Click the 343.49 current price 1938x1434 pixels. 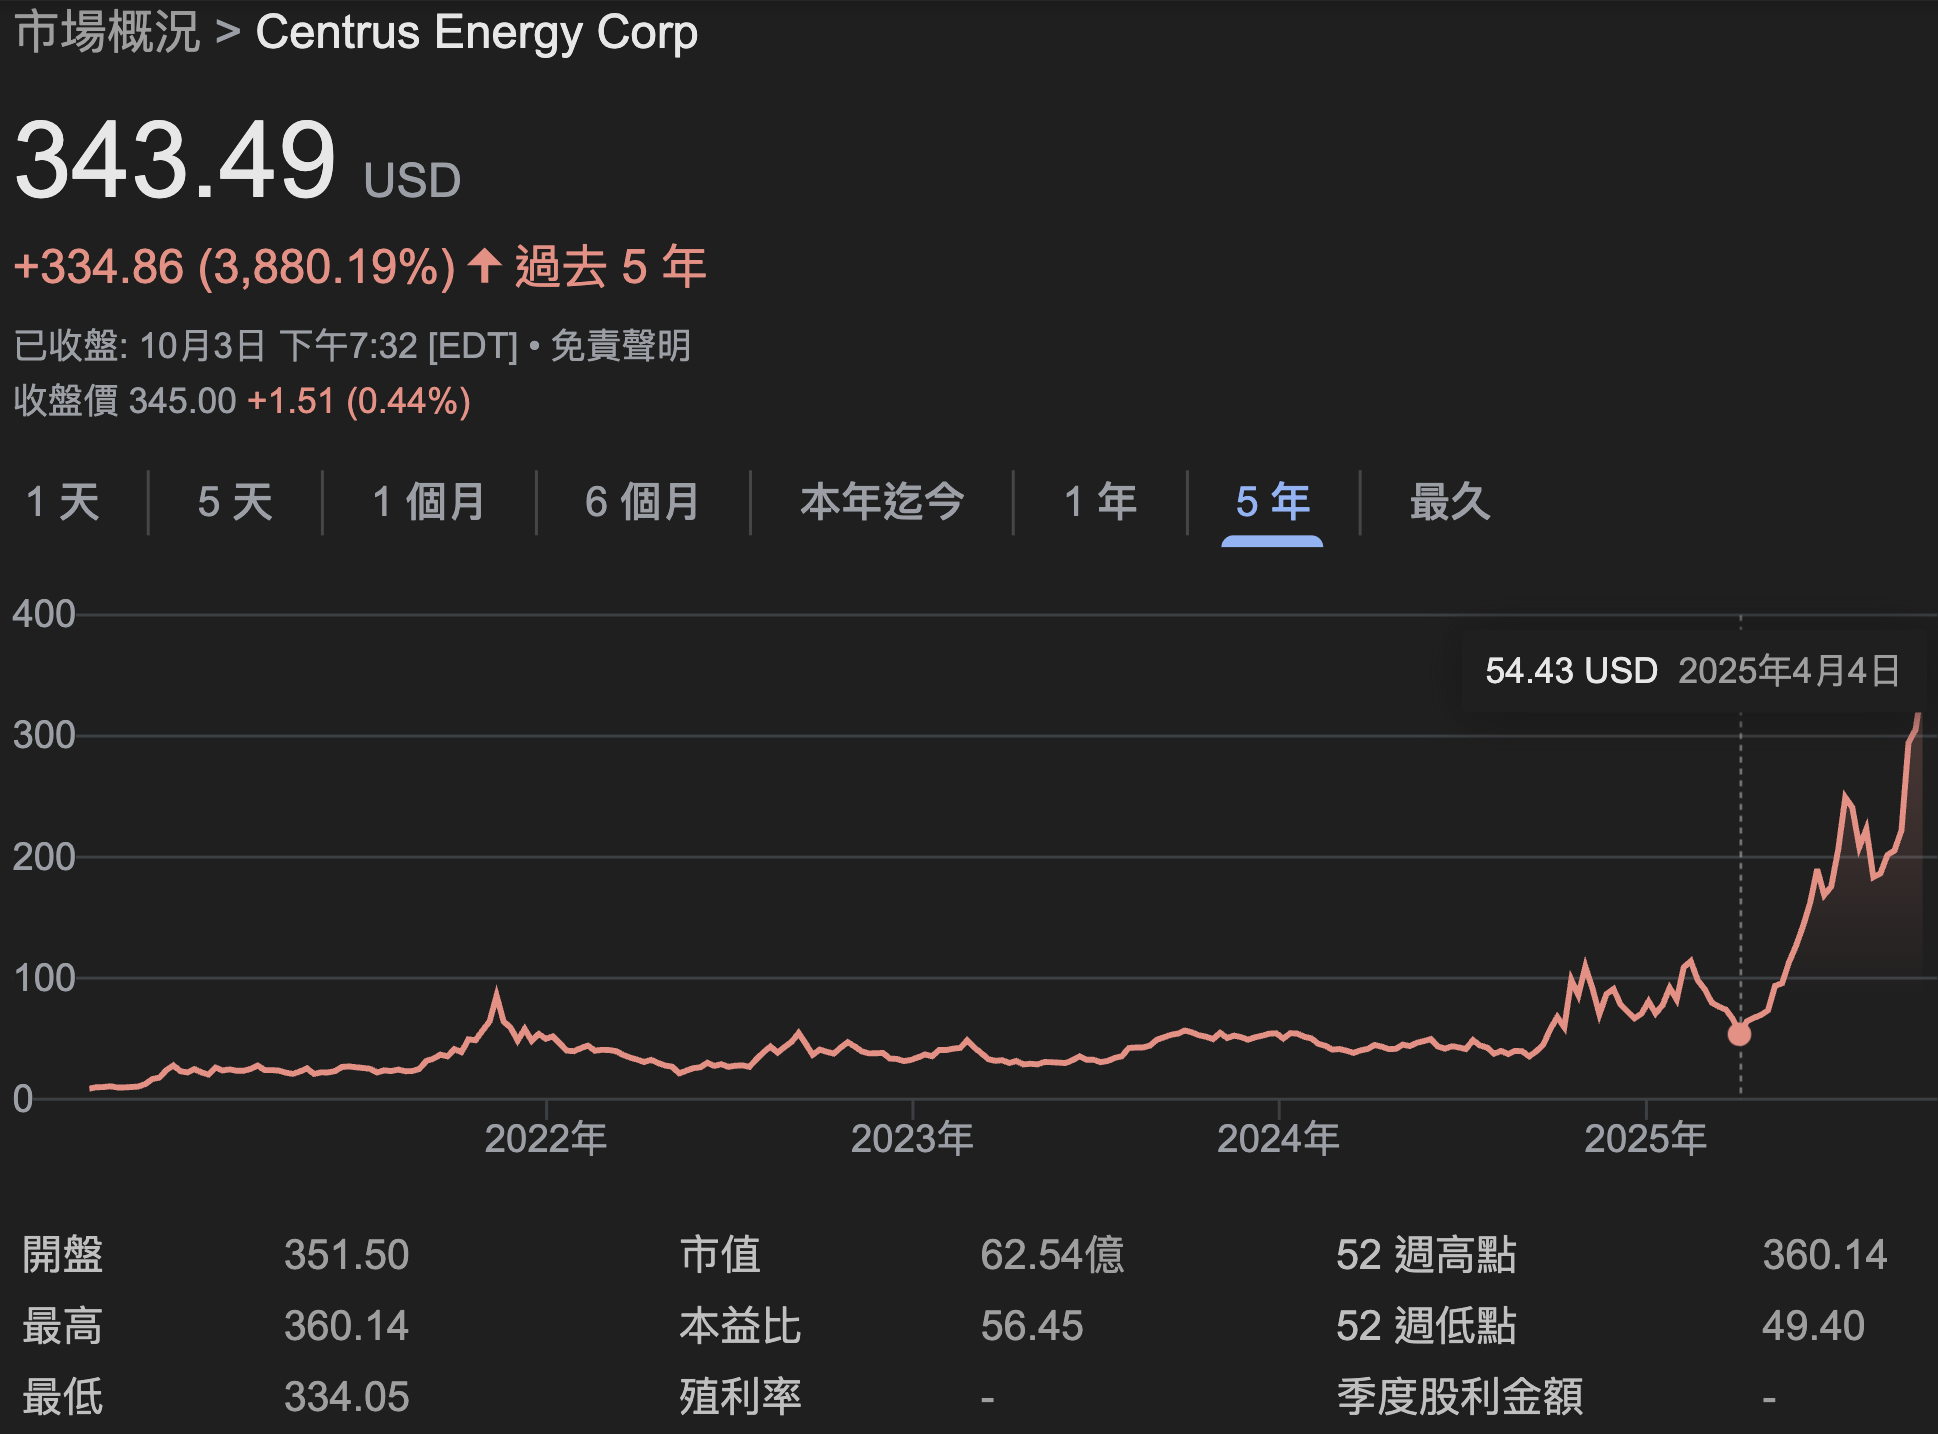pos(175,160)
